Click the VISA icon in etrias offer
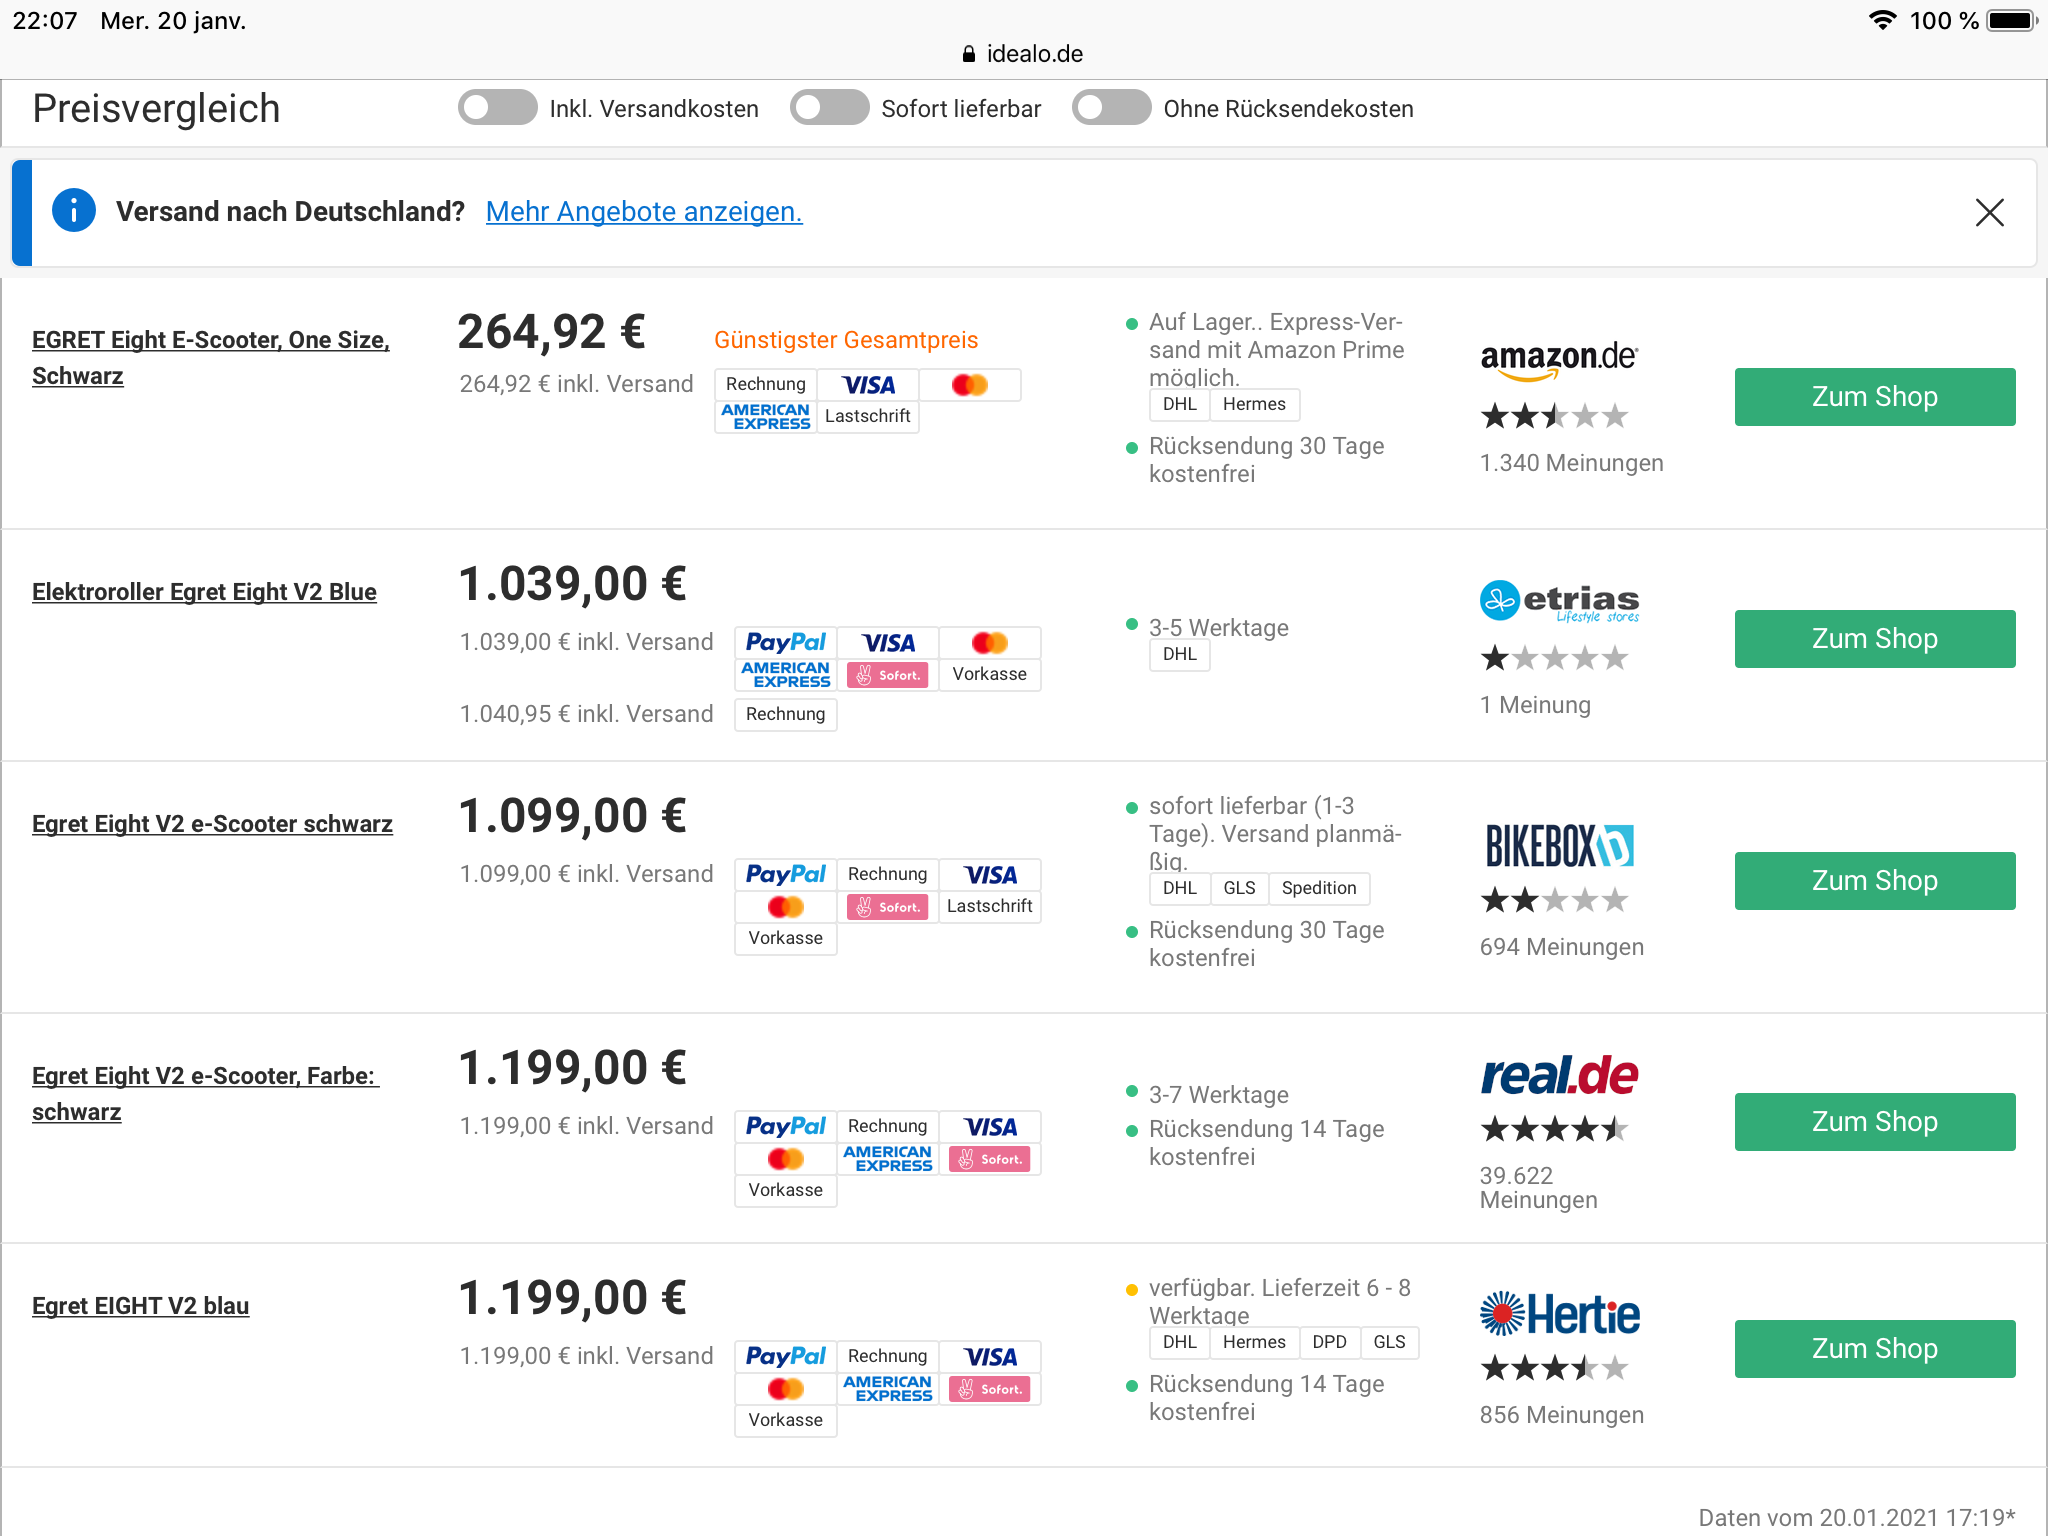 (888, 643)
